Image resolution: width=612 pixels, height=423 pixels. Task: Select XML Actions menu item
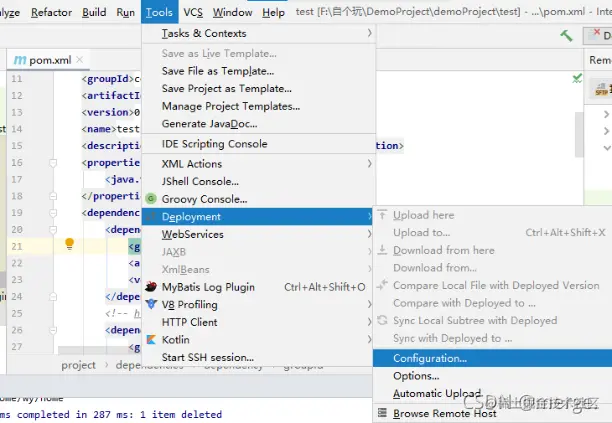coord(258,164)
